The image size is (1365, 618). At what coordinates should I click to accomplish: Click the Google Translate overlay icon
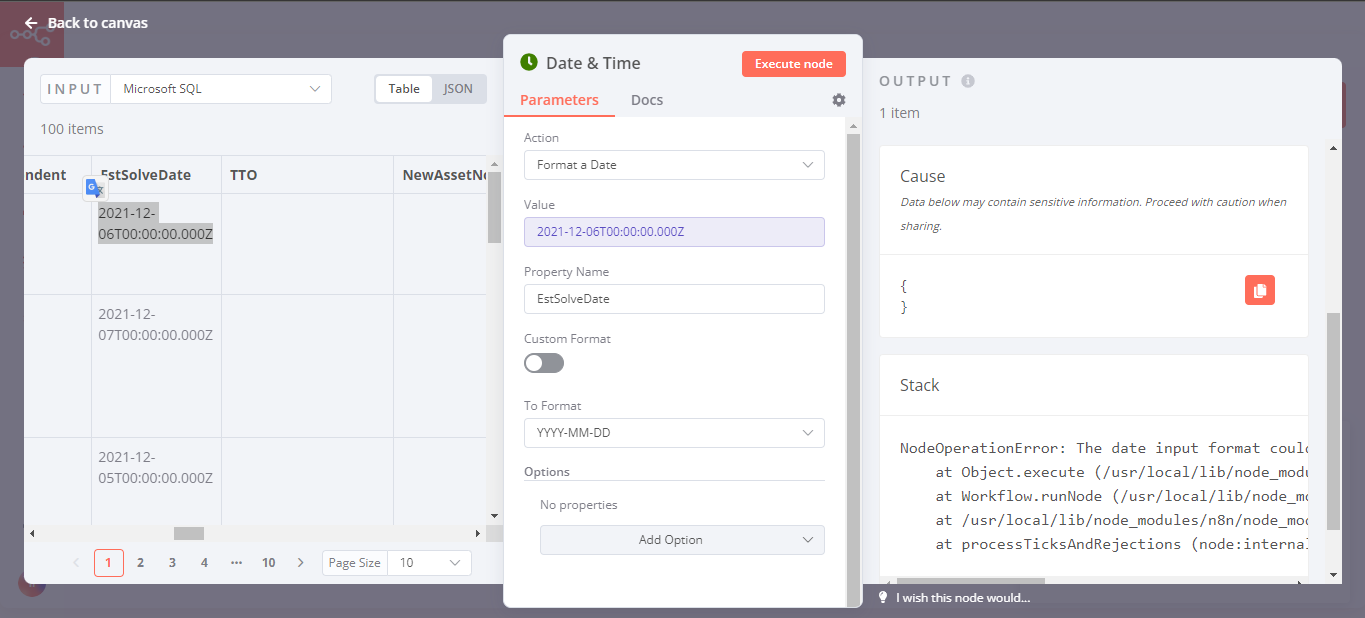(94, 187)
